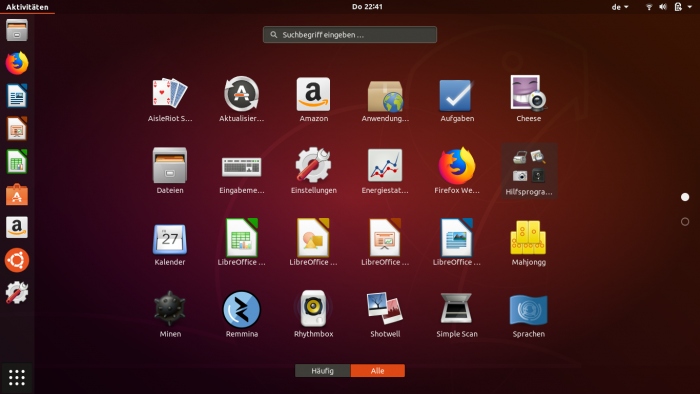This screenshot has width=700, height=394.
Task: Open the Sprachen language support app
Action: tap(529, 315)
